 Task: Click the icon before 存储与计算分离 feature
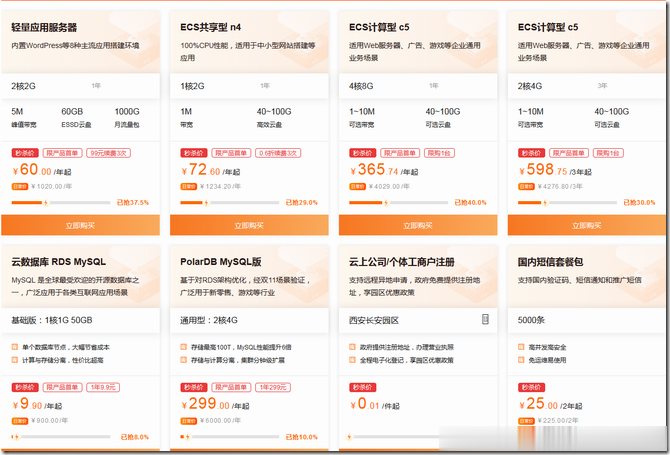point(183,360)
